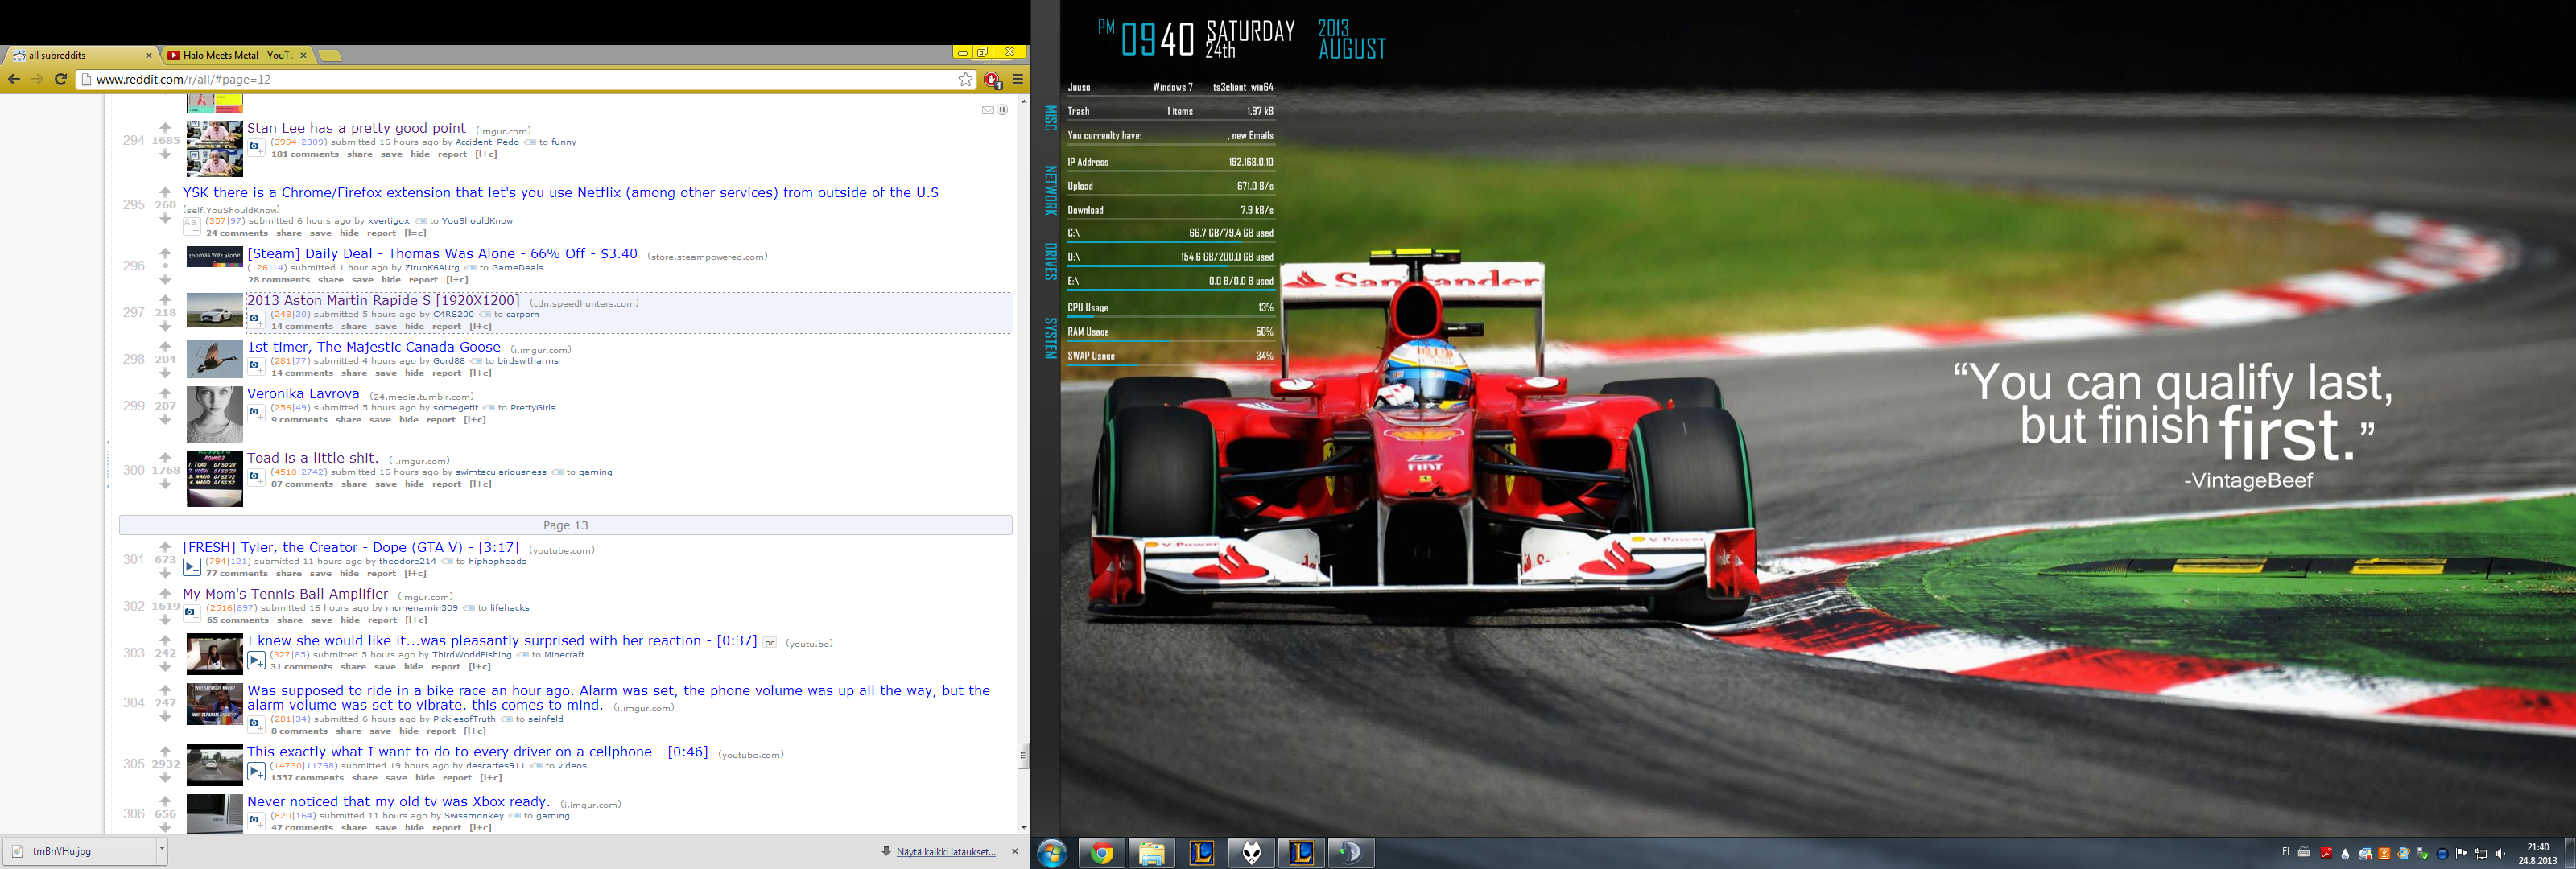The image size is (2576, 869).
Task: Select the NETWORK section in Rainmeter sidebar
Action: click(1050, 191)
